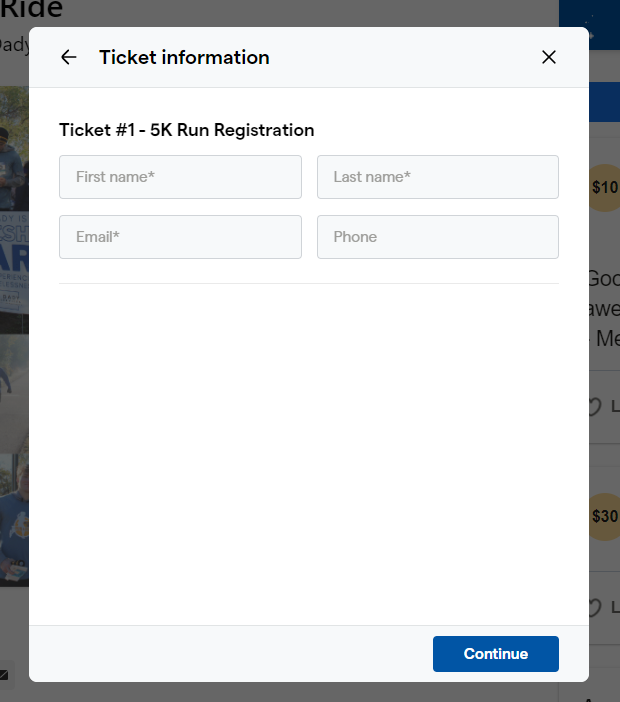This screenshot has height=702, width=620.
Task: Click the heart Like icon below $30 listing
Action: [594, 608]
